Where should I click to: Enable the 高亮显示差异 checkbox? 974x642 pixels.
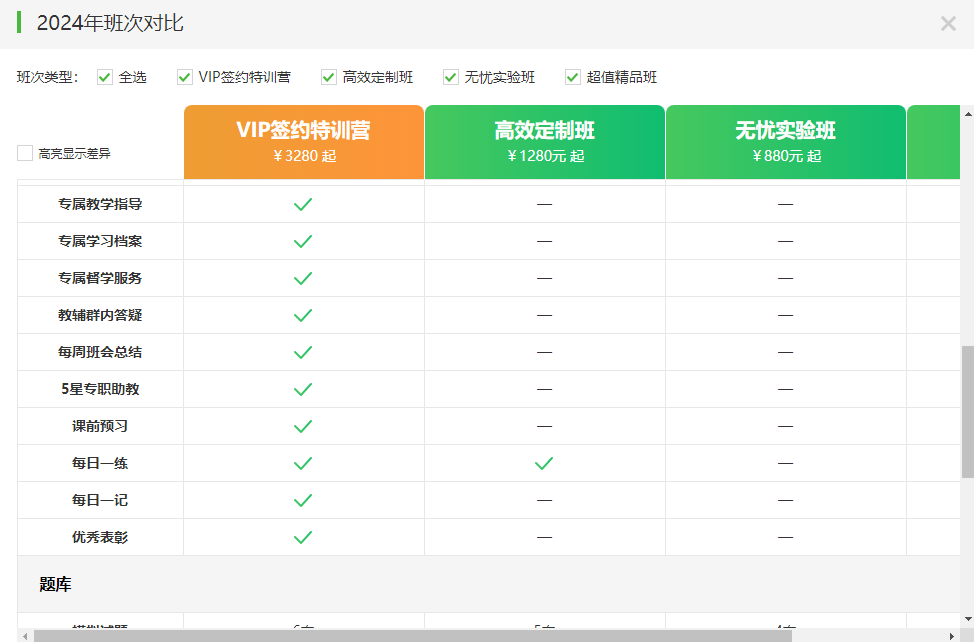[x=25, y=153]
